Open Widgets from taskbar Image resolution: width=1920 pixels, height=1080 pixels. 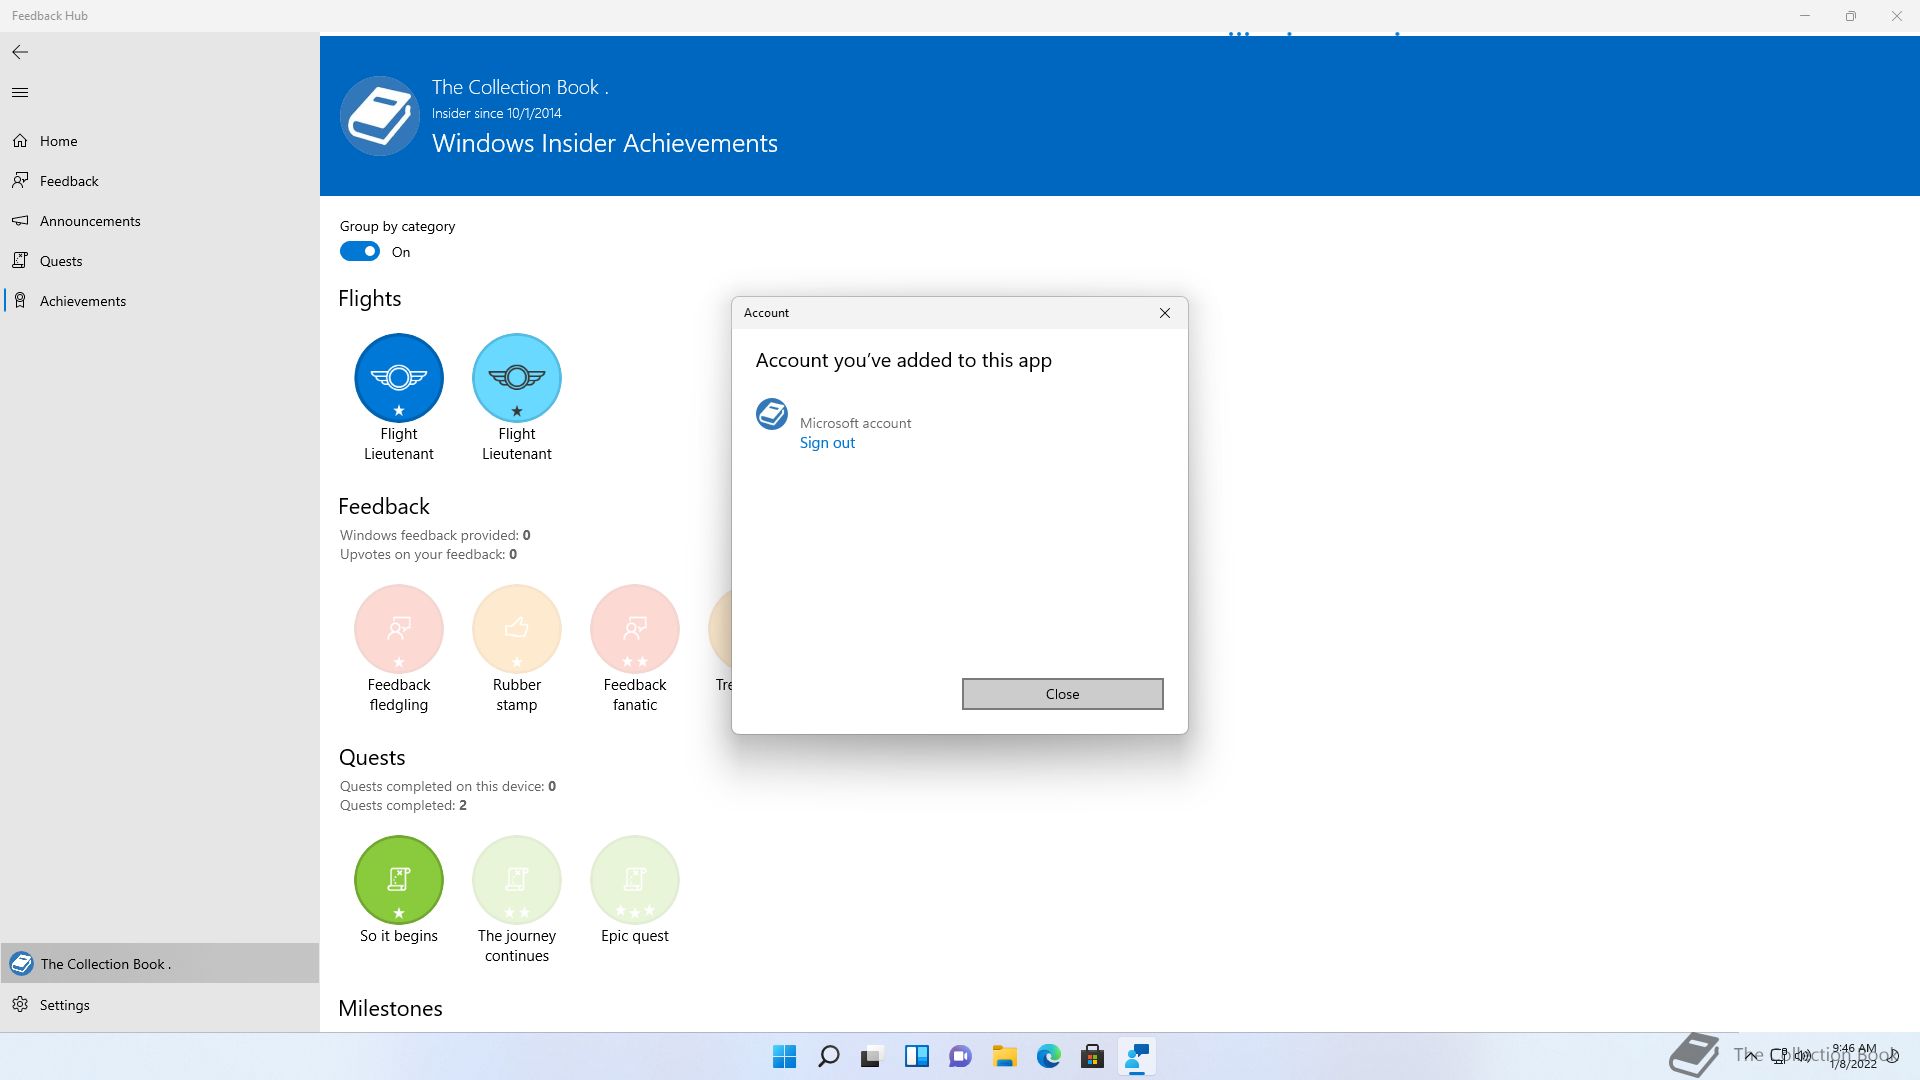pyautogui.click(x=917, y=1056)
